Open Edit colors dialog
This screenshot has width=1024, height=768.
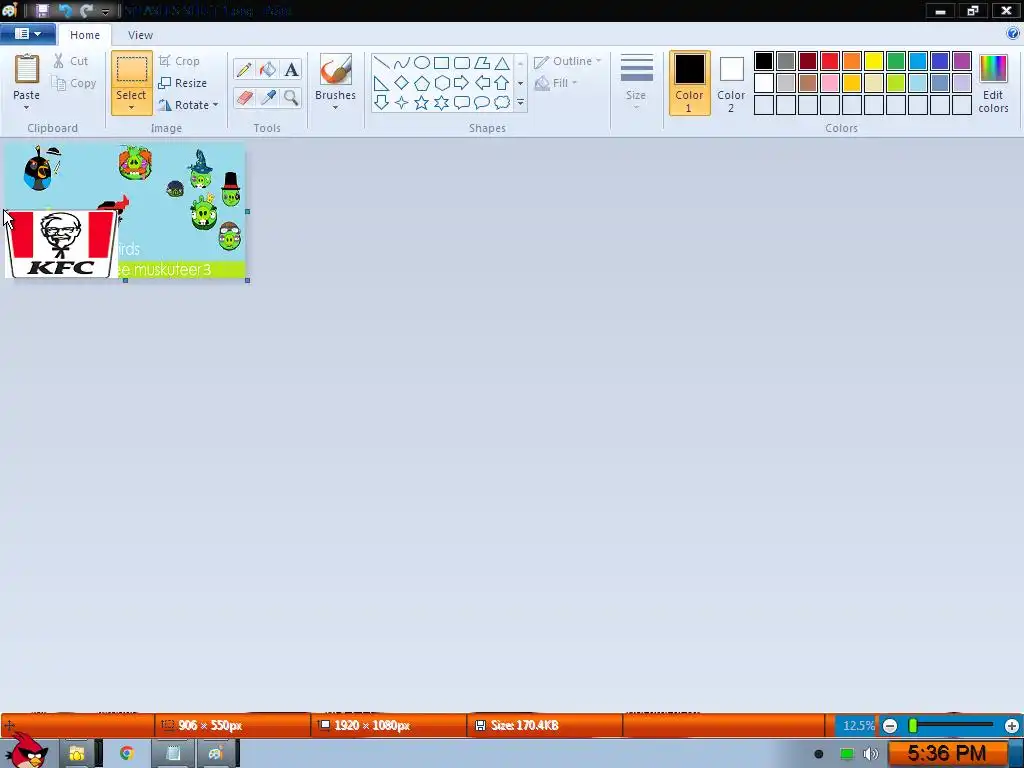(x=993, y=84)
